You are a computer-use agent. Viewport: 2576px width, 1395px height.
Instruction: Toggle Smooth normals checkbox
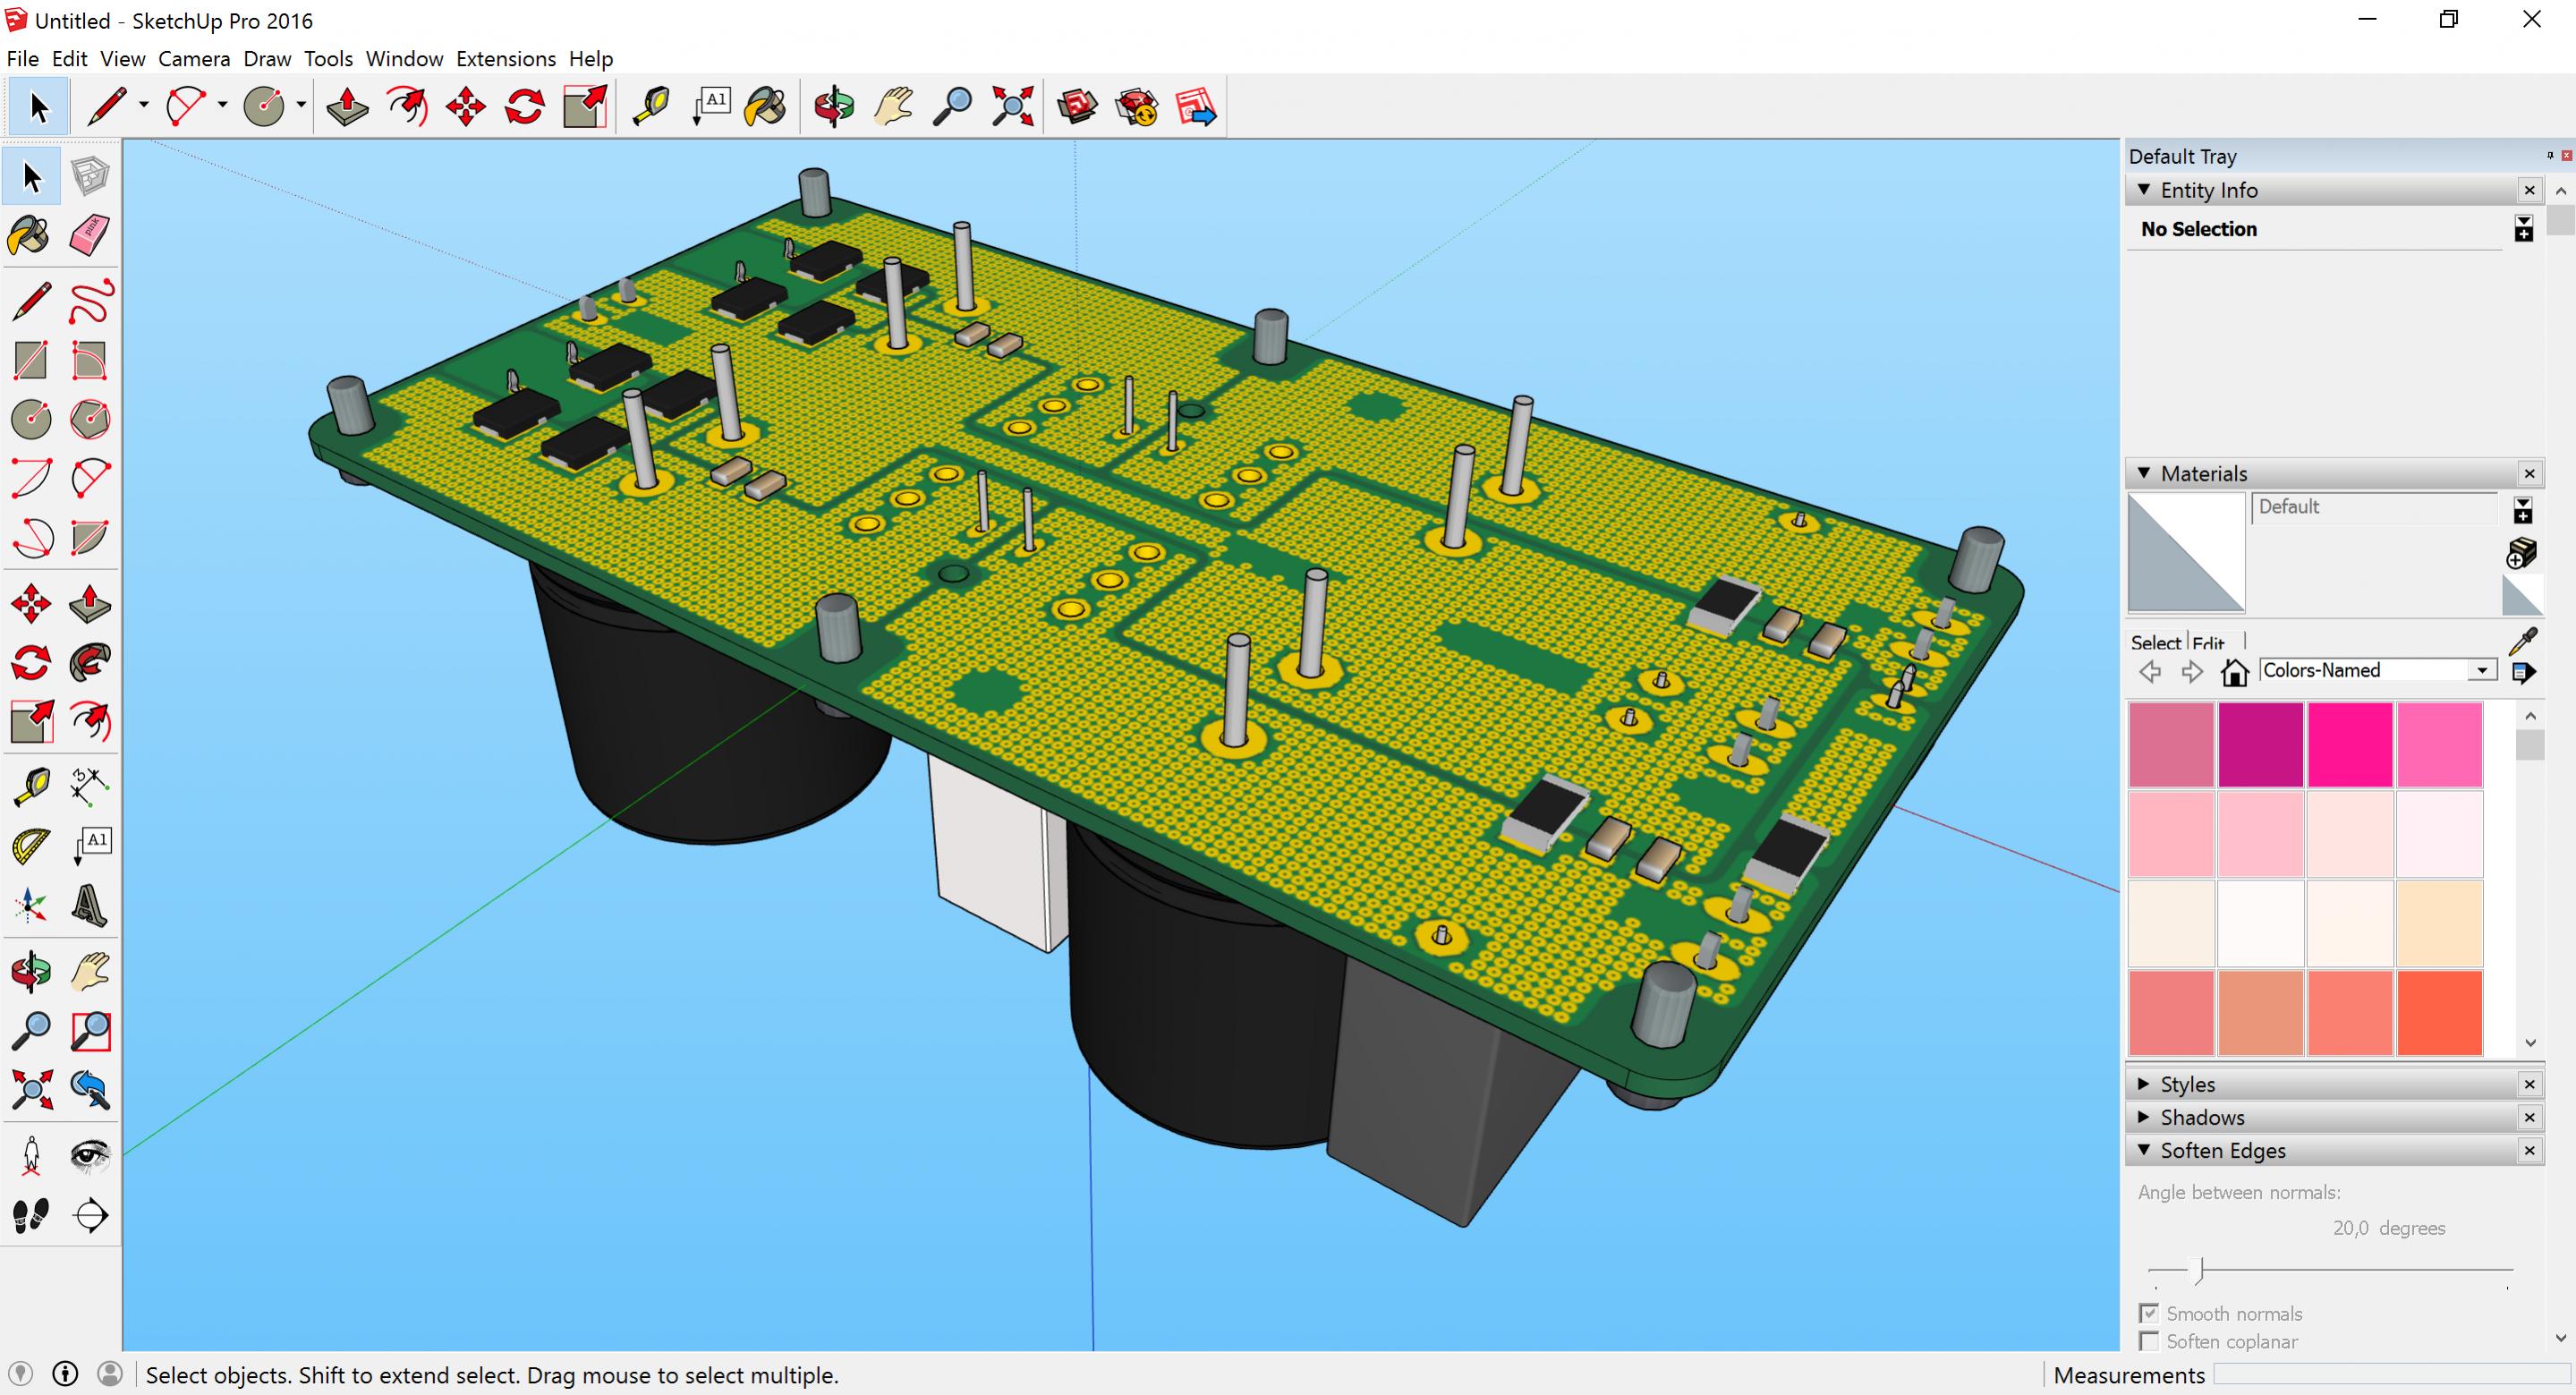pos(2148,1313)
